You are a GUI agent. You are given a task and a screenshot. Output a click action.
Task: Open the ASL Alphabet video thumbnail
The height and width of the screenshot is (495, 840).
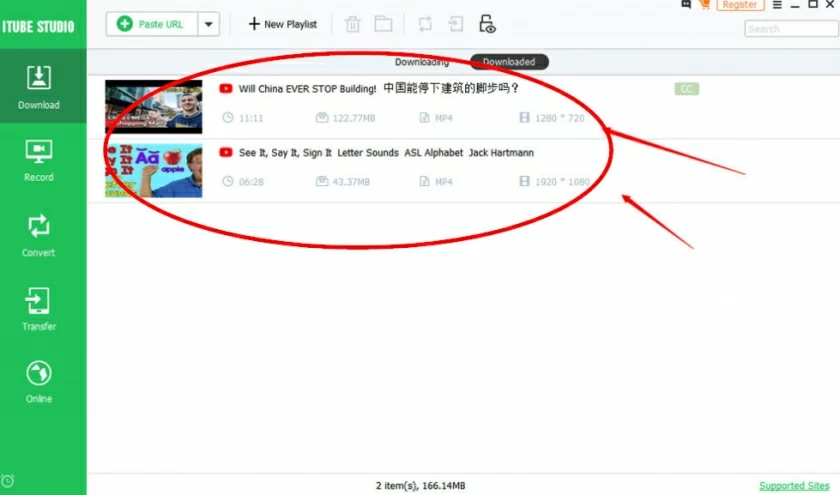[x=154, y=170]
